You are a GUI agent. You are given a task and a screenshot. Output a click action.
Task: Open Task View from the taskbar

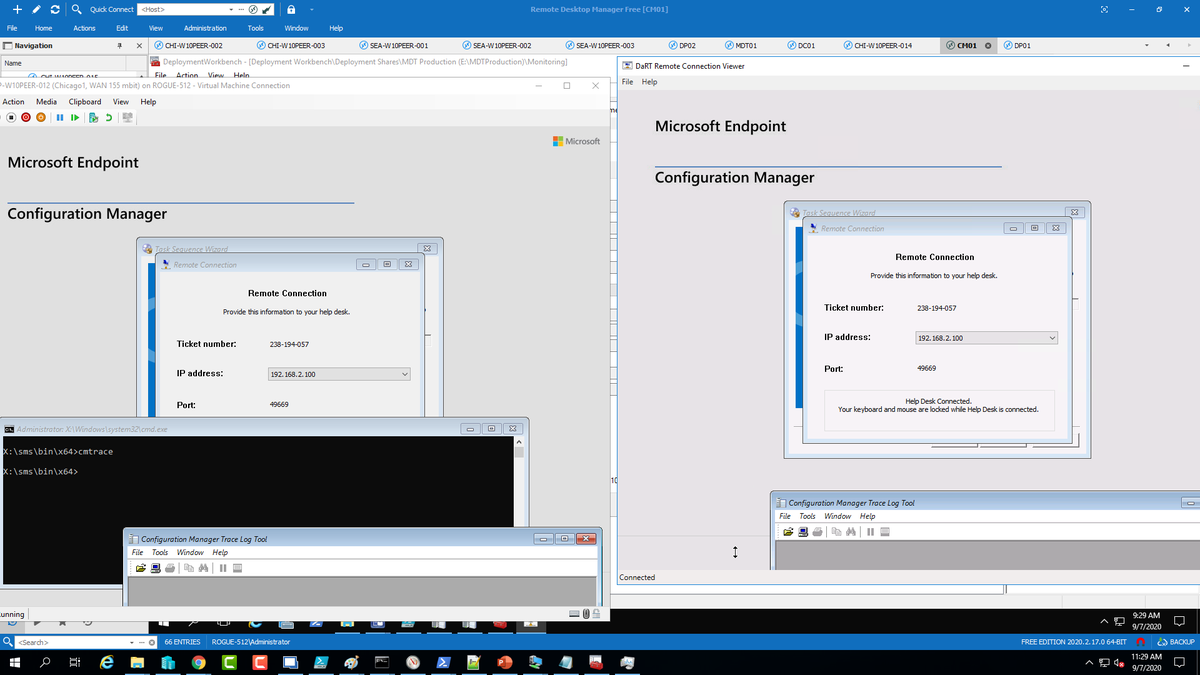[74, 662]
